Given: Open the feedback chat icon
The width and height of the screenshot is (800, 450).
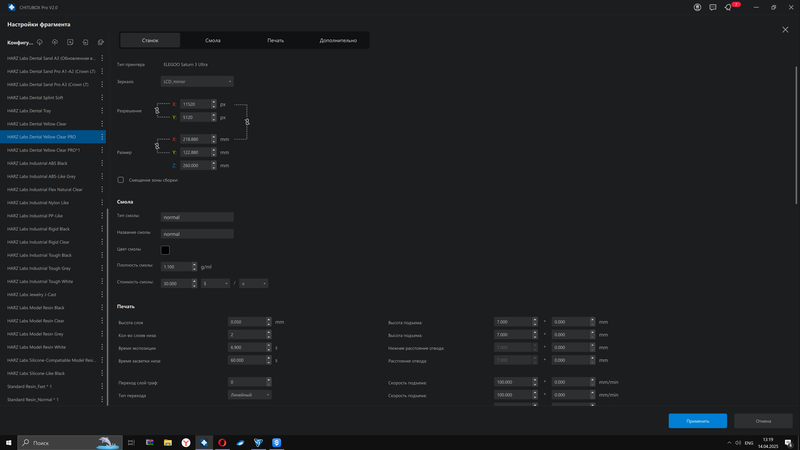Looking at the screenshot, I should 712,6.
